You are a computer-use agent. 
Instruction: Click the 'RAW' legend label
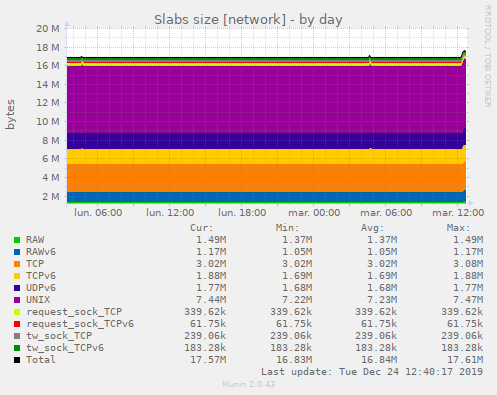click(35, 240)
